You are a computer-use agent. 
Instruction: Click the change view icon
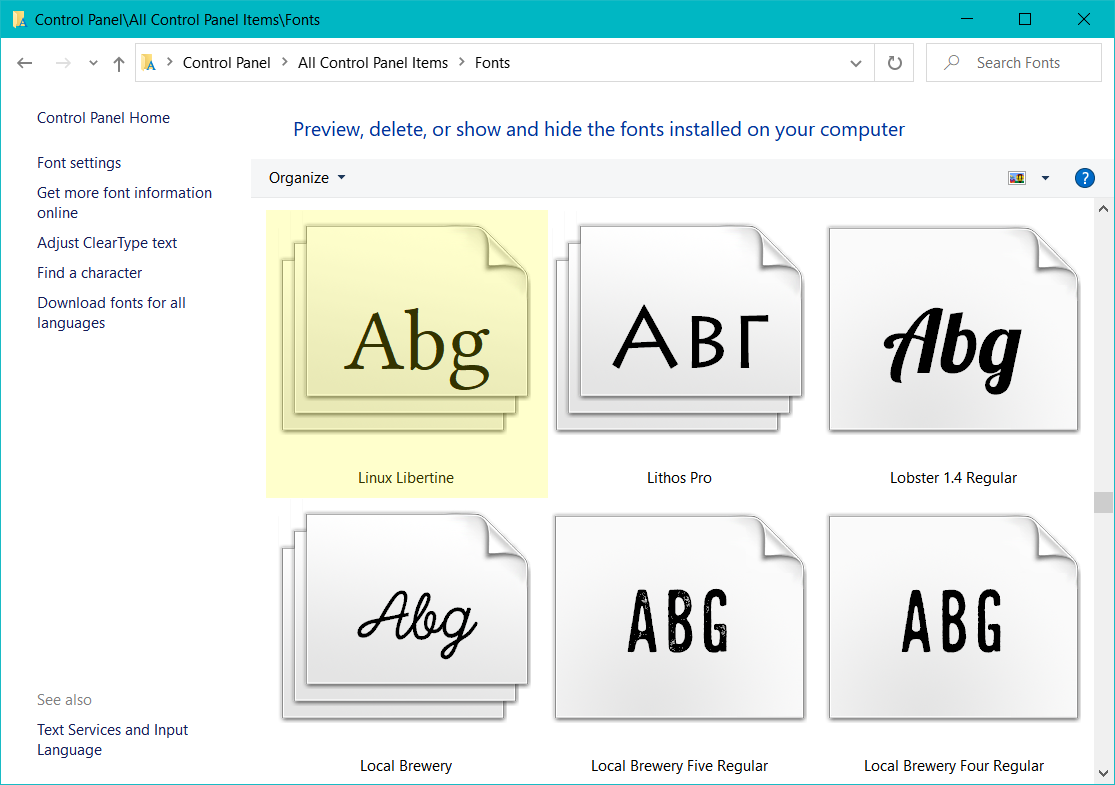pos(1017,178)
